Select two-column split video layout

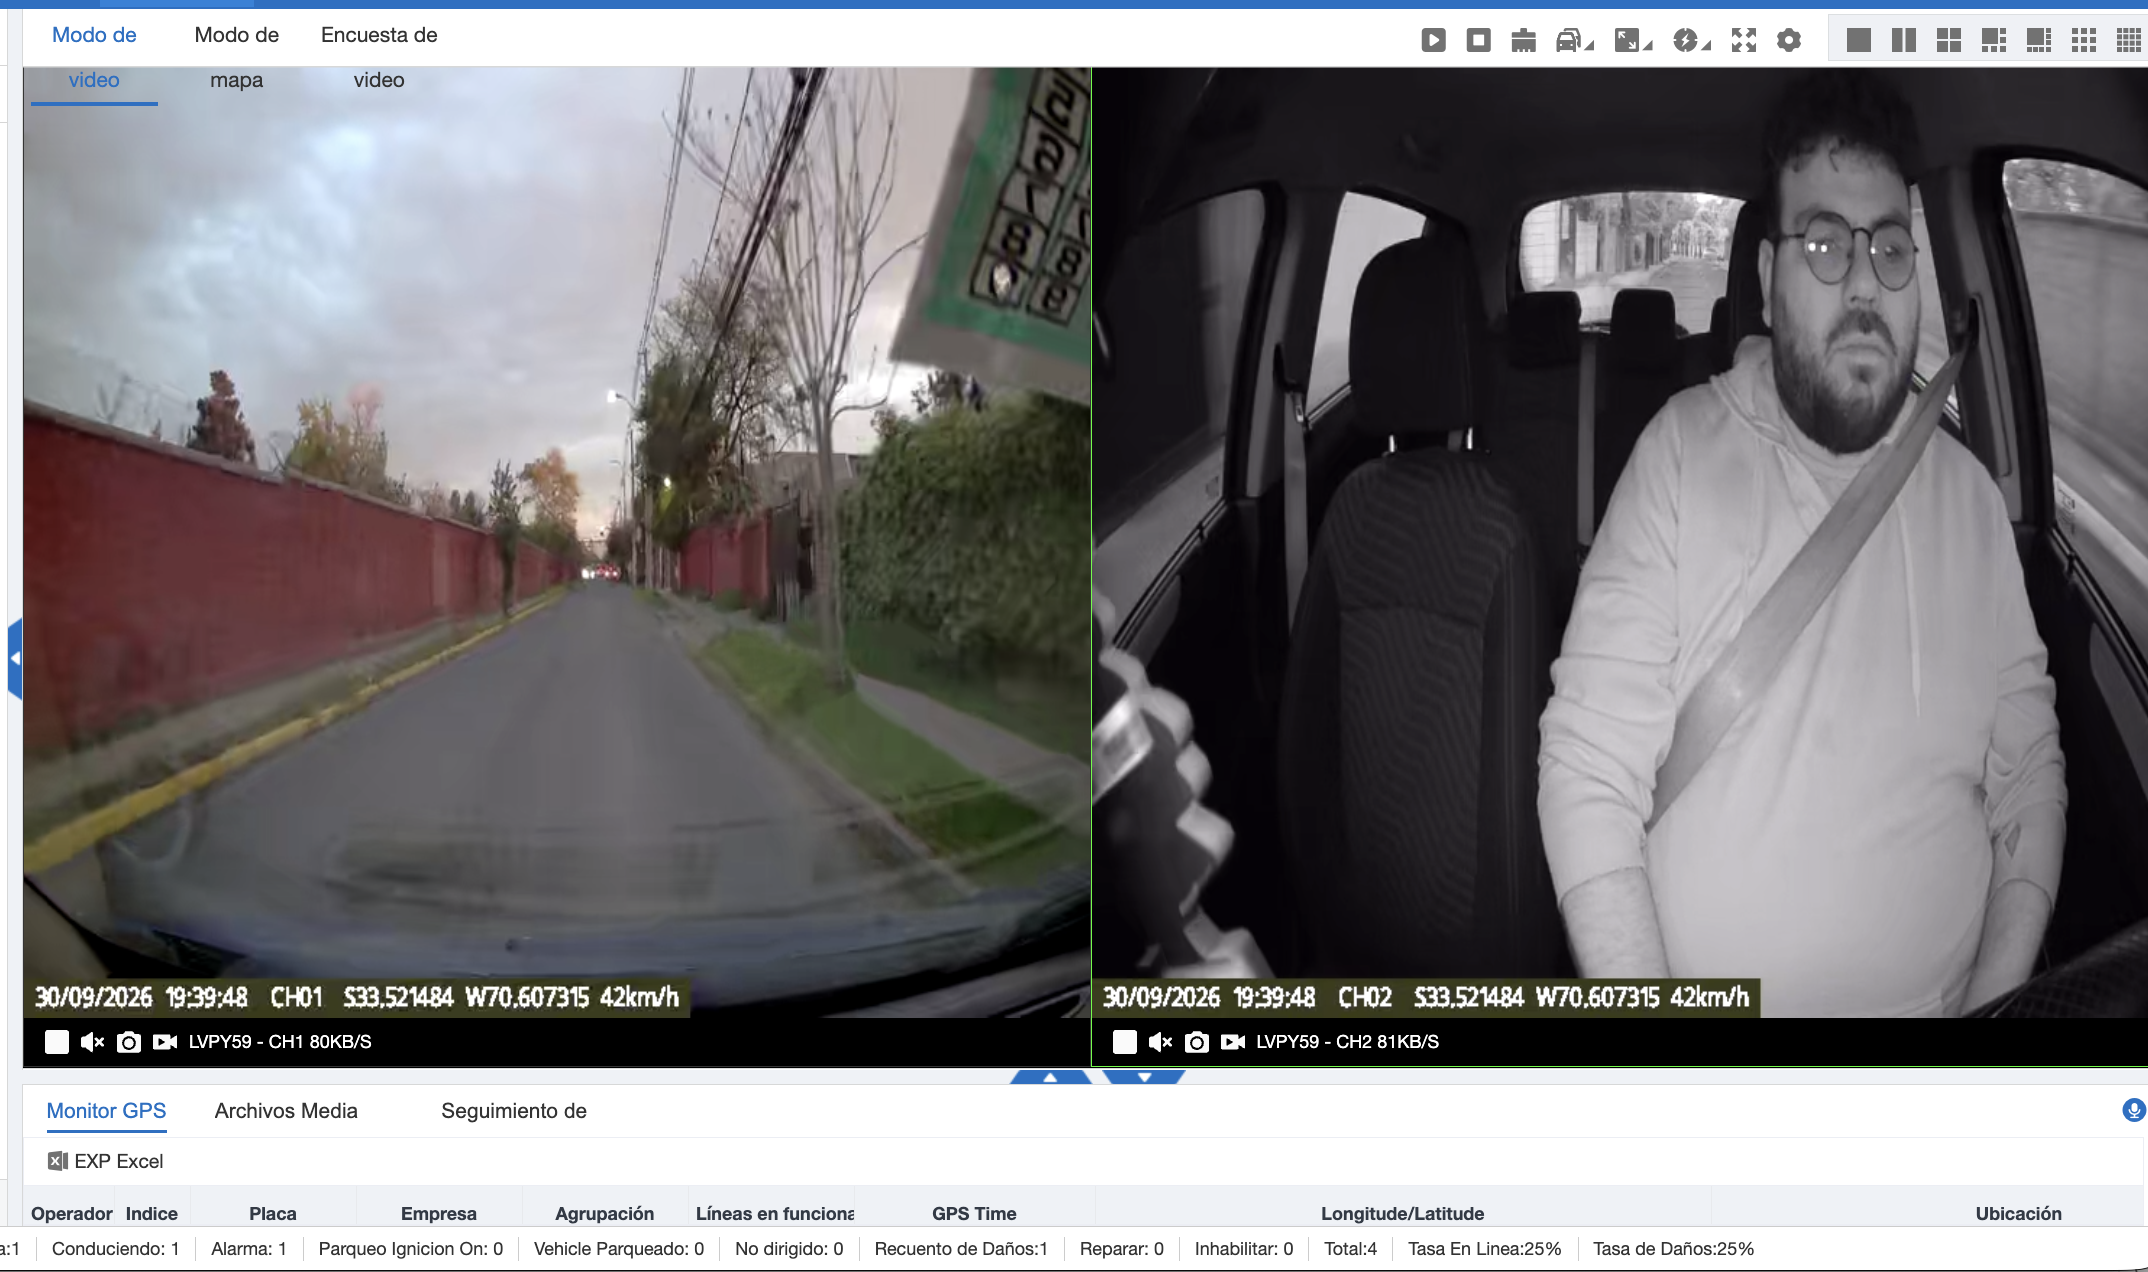point(1904,40)
